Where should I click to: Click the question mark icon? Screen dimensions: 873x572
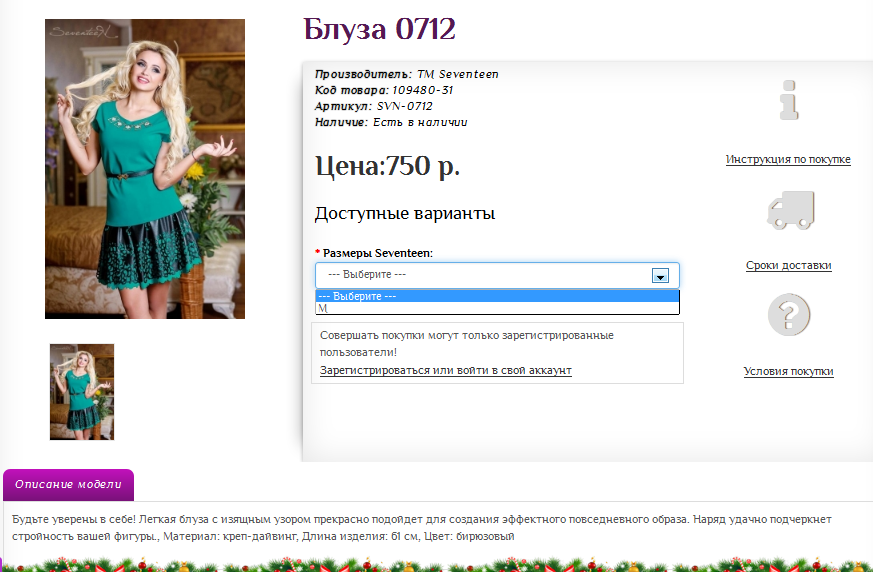(x=789, y=315)
